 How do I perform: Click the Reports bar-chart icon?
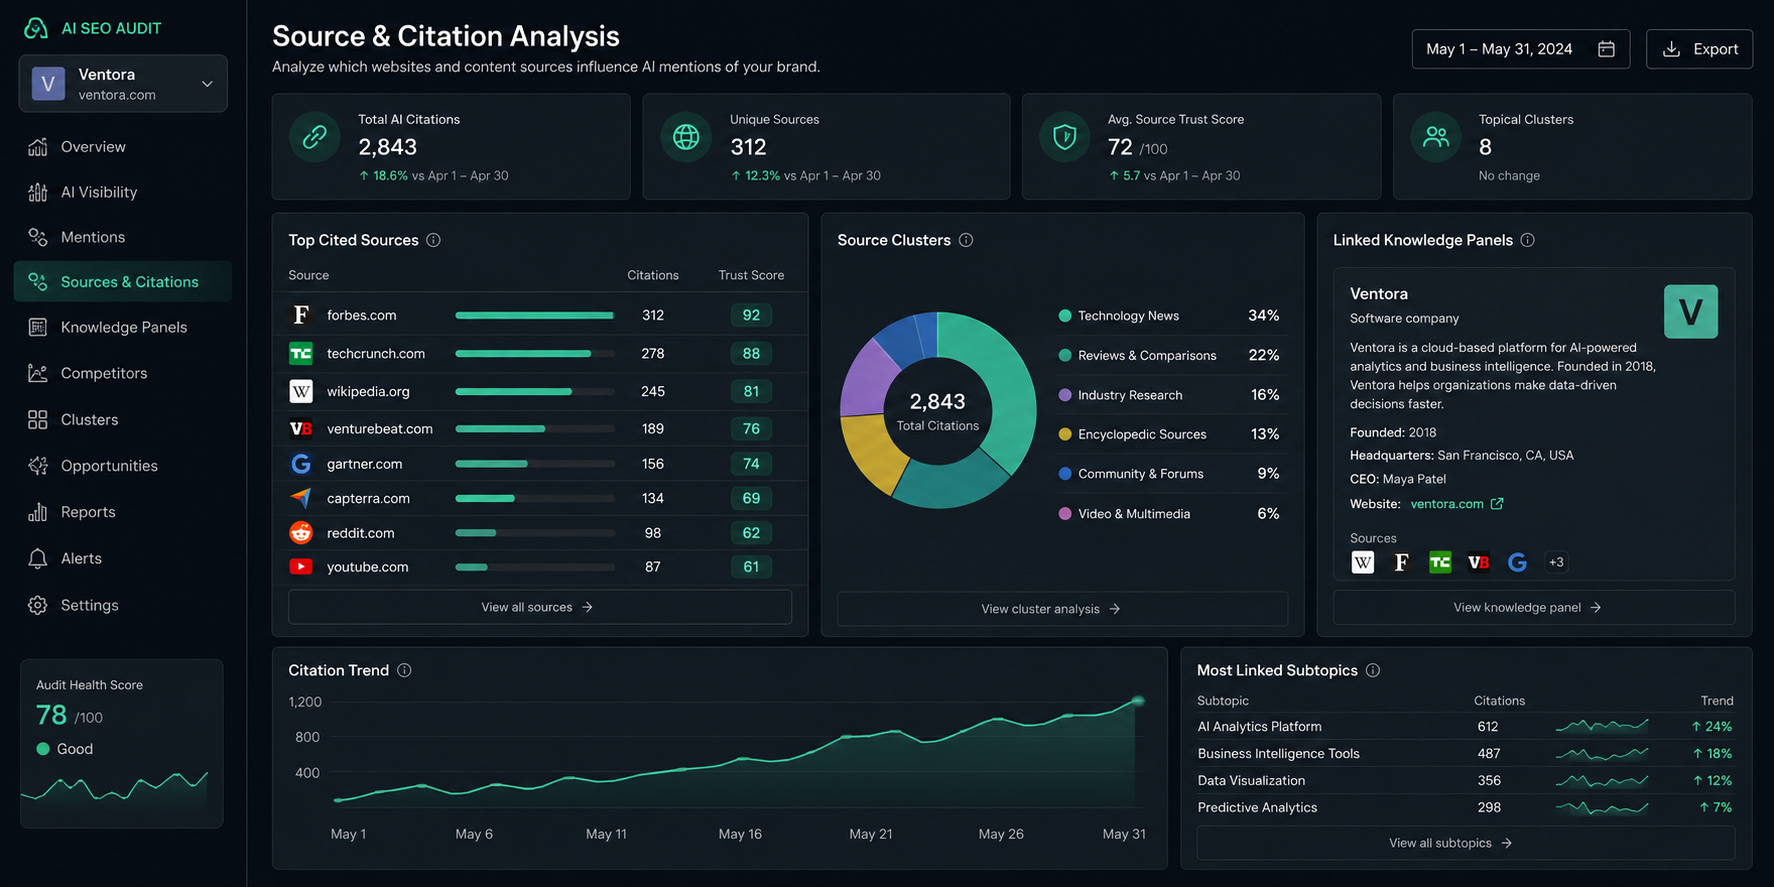point(38,512)
